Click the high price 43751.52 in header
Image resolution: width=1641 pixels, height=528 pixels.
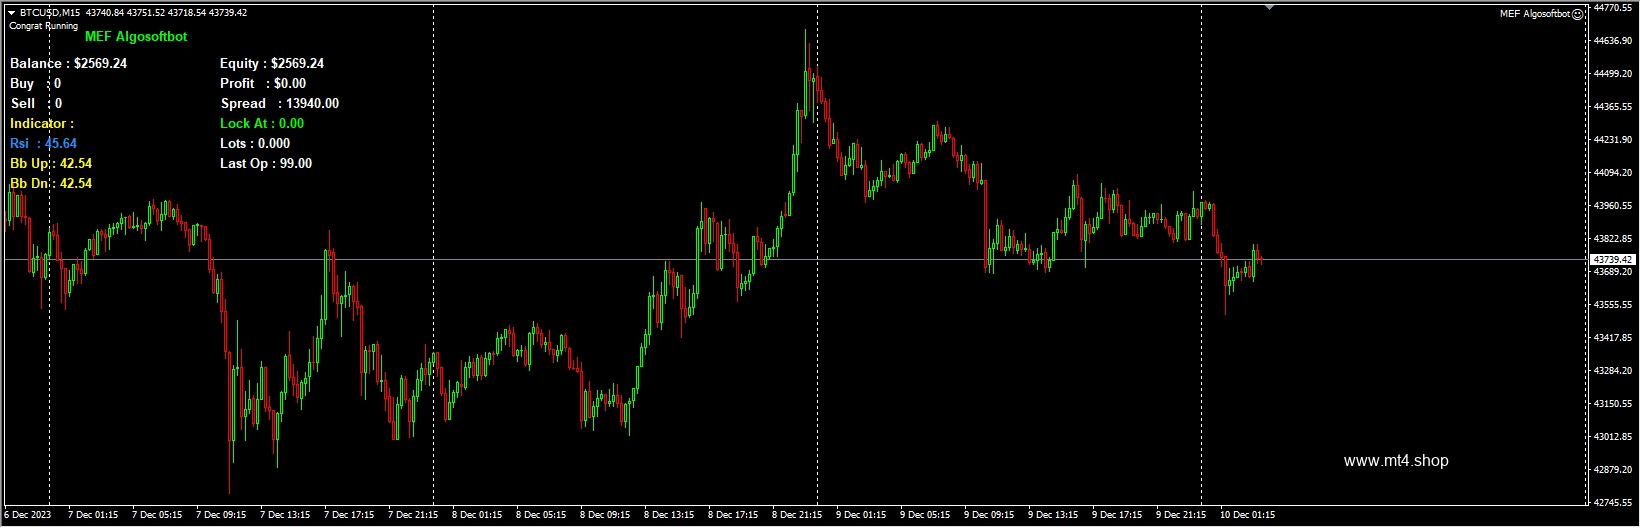(146, 13)
